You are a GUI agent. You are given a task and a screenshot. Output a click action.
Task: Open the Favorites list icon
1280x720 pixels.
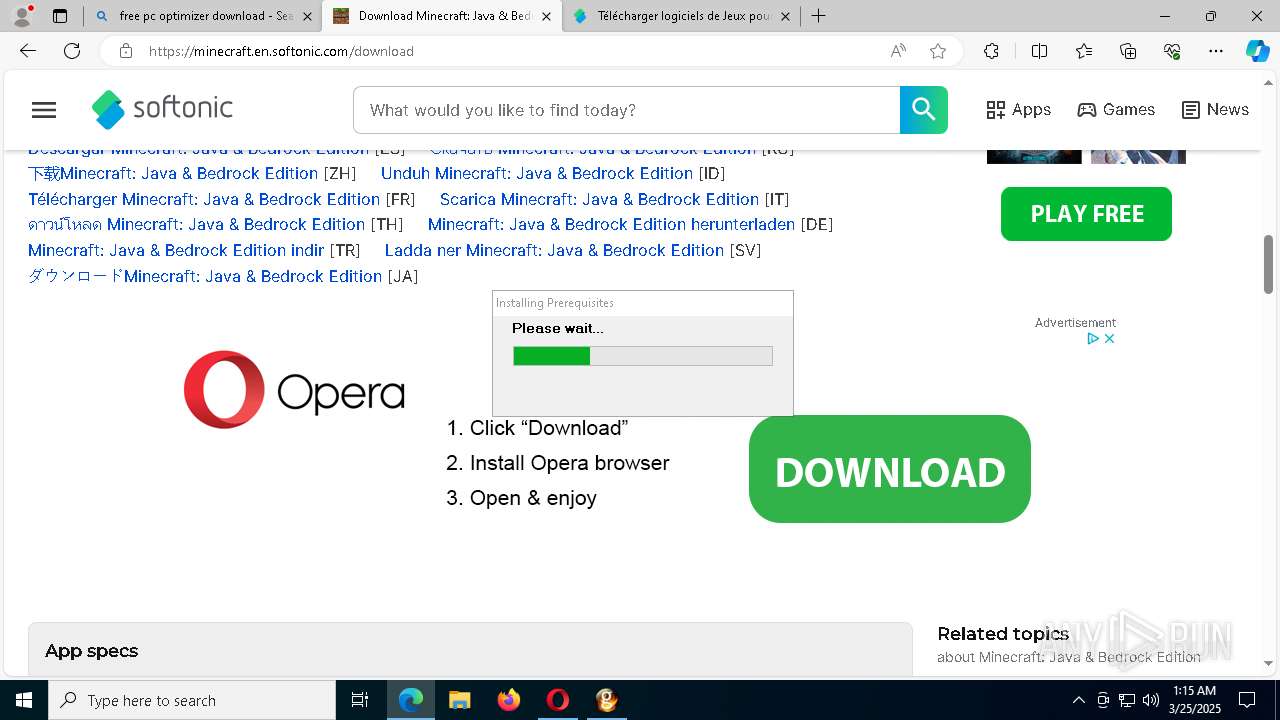point(1084,51)
